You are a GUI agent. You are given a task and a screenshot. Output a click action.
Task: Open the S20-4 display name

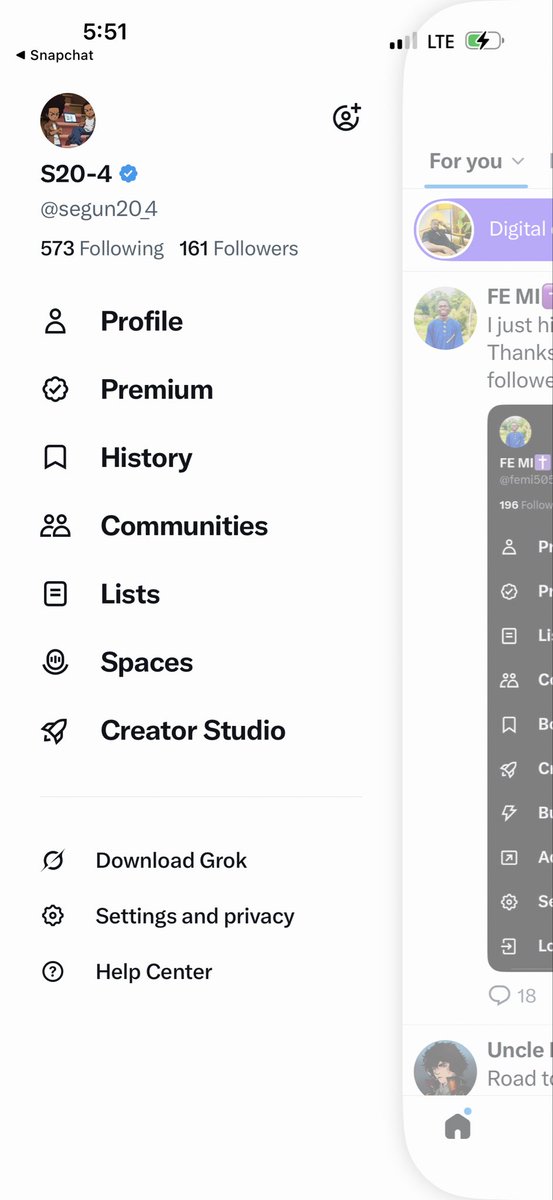coord(76,174)
